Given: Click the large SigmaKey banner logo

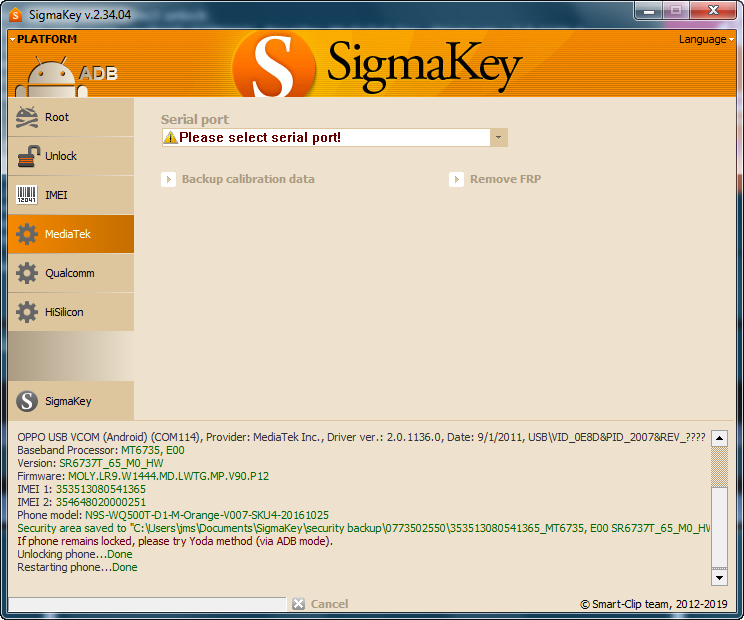Looking at the screenshot, I should (x=377, y=65).
